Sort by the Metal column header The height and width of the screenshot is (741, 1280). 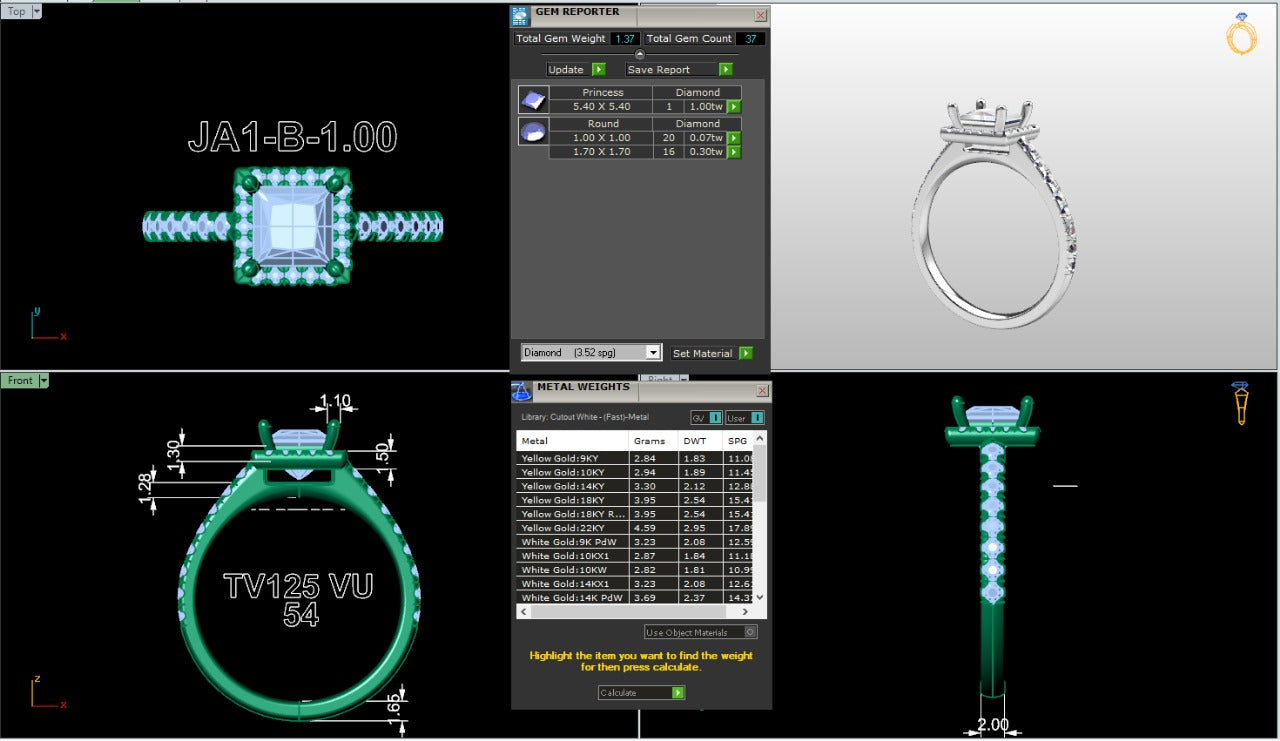pos(573,441)
